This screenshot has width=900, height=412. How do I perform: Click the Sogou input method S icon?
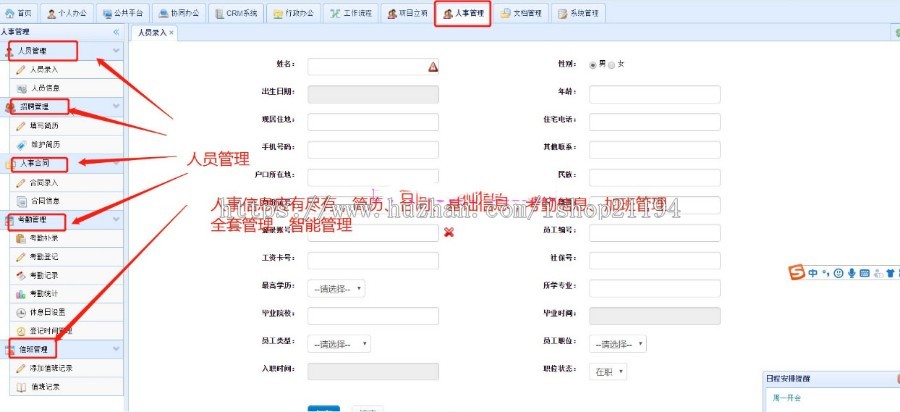797,273
